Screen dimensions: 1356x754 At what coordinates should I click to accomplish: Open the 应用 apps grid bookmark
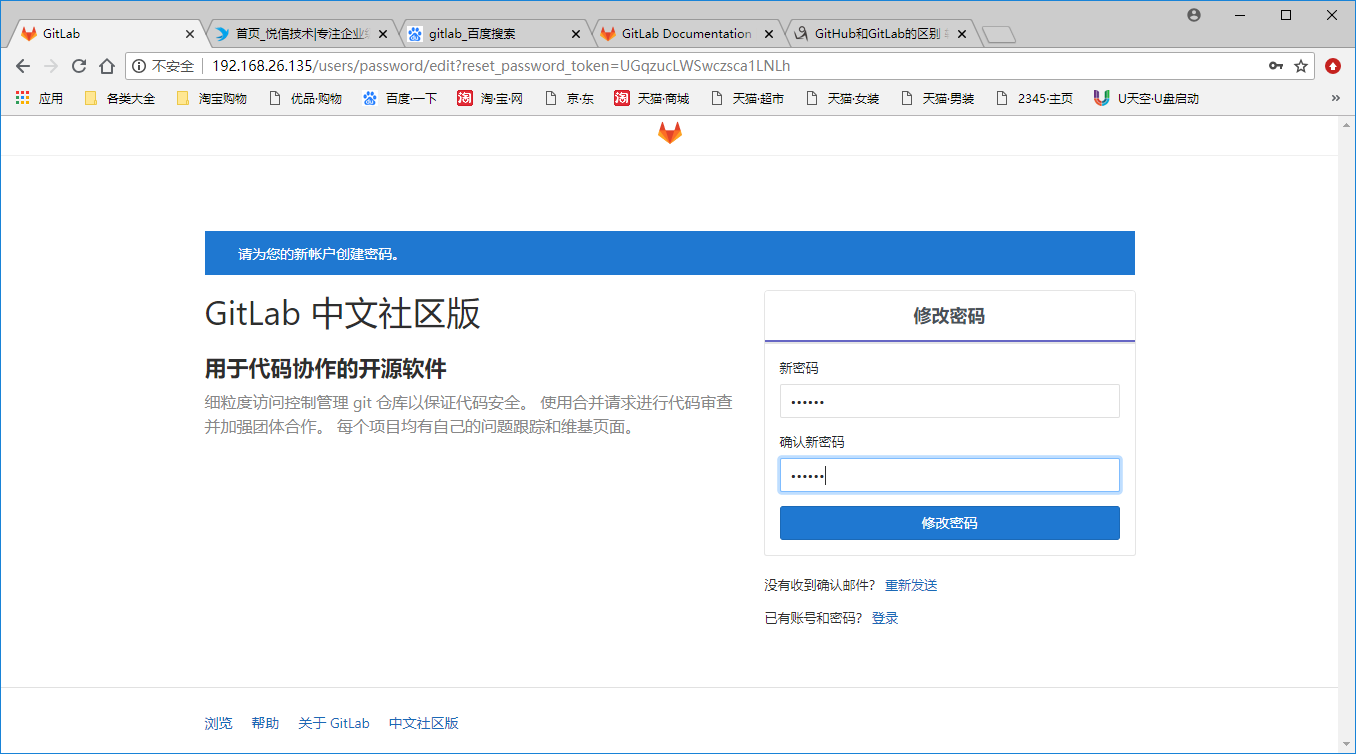click(39, 98)
